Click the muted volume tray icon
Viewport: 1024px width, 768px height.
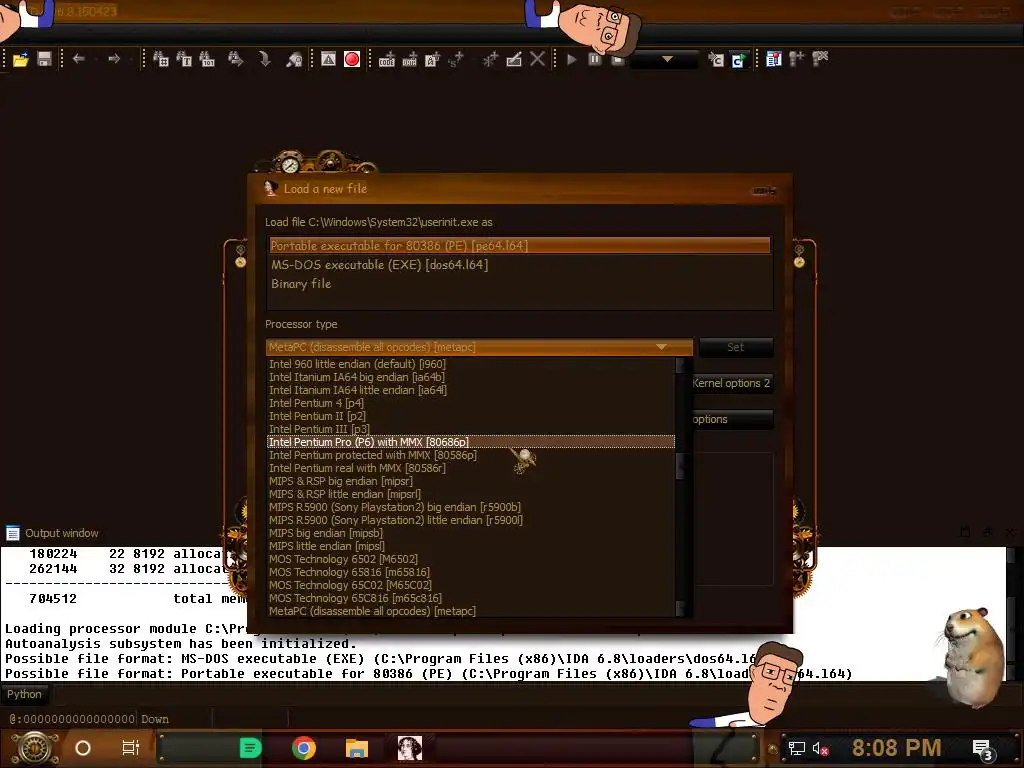tap(820, 748)
